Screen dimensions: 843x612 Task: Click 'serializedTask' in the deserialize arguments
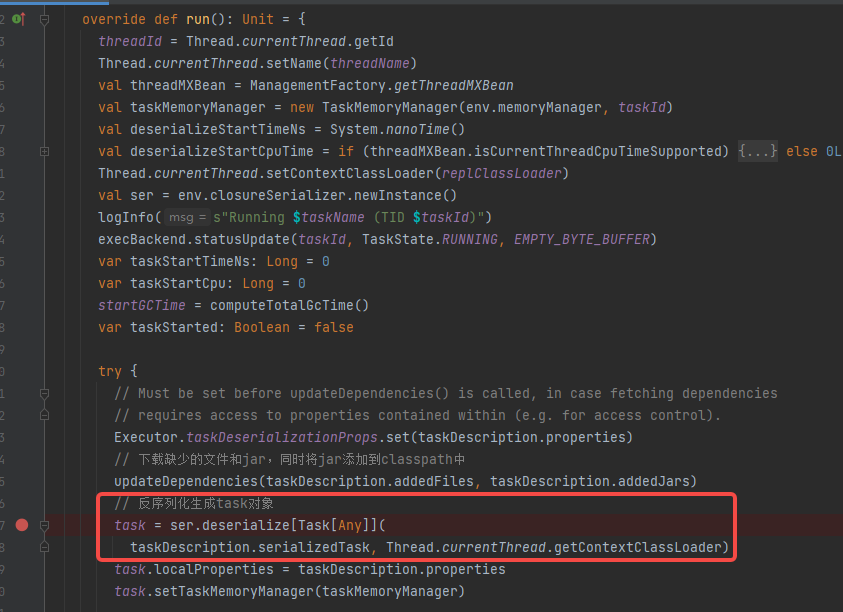(314, 547)
